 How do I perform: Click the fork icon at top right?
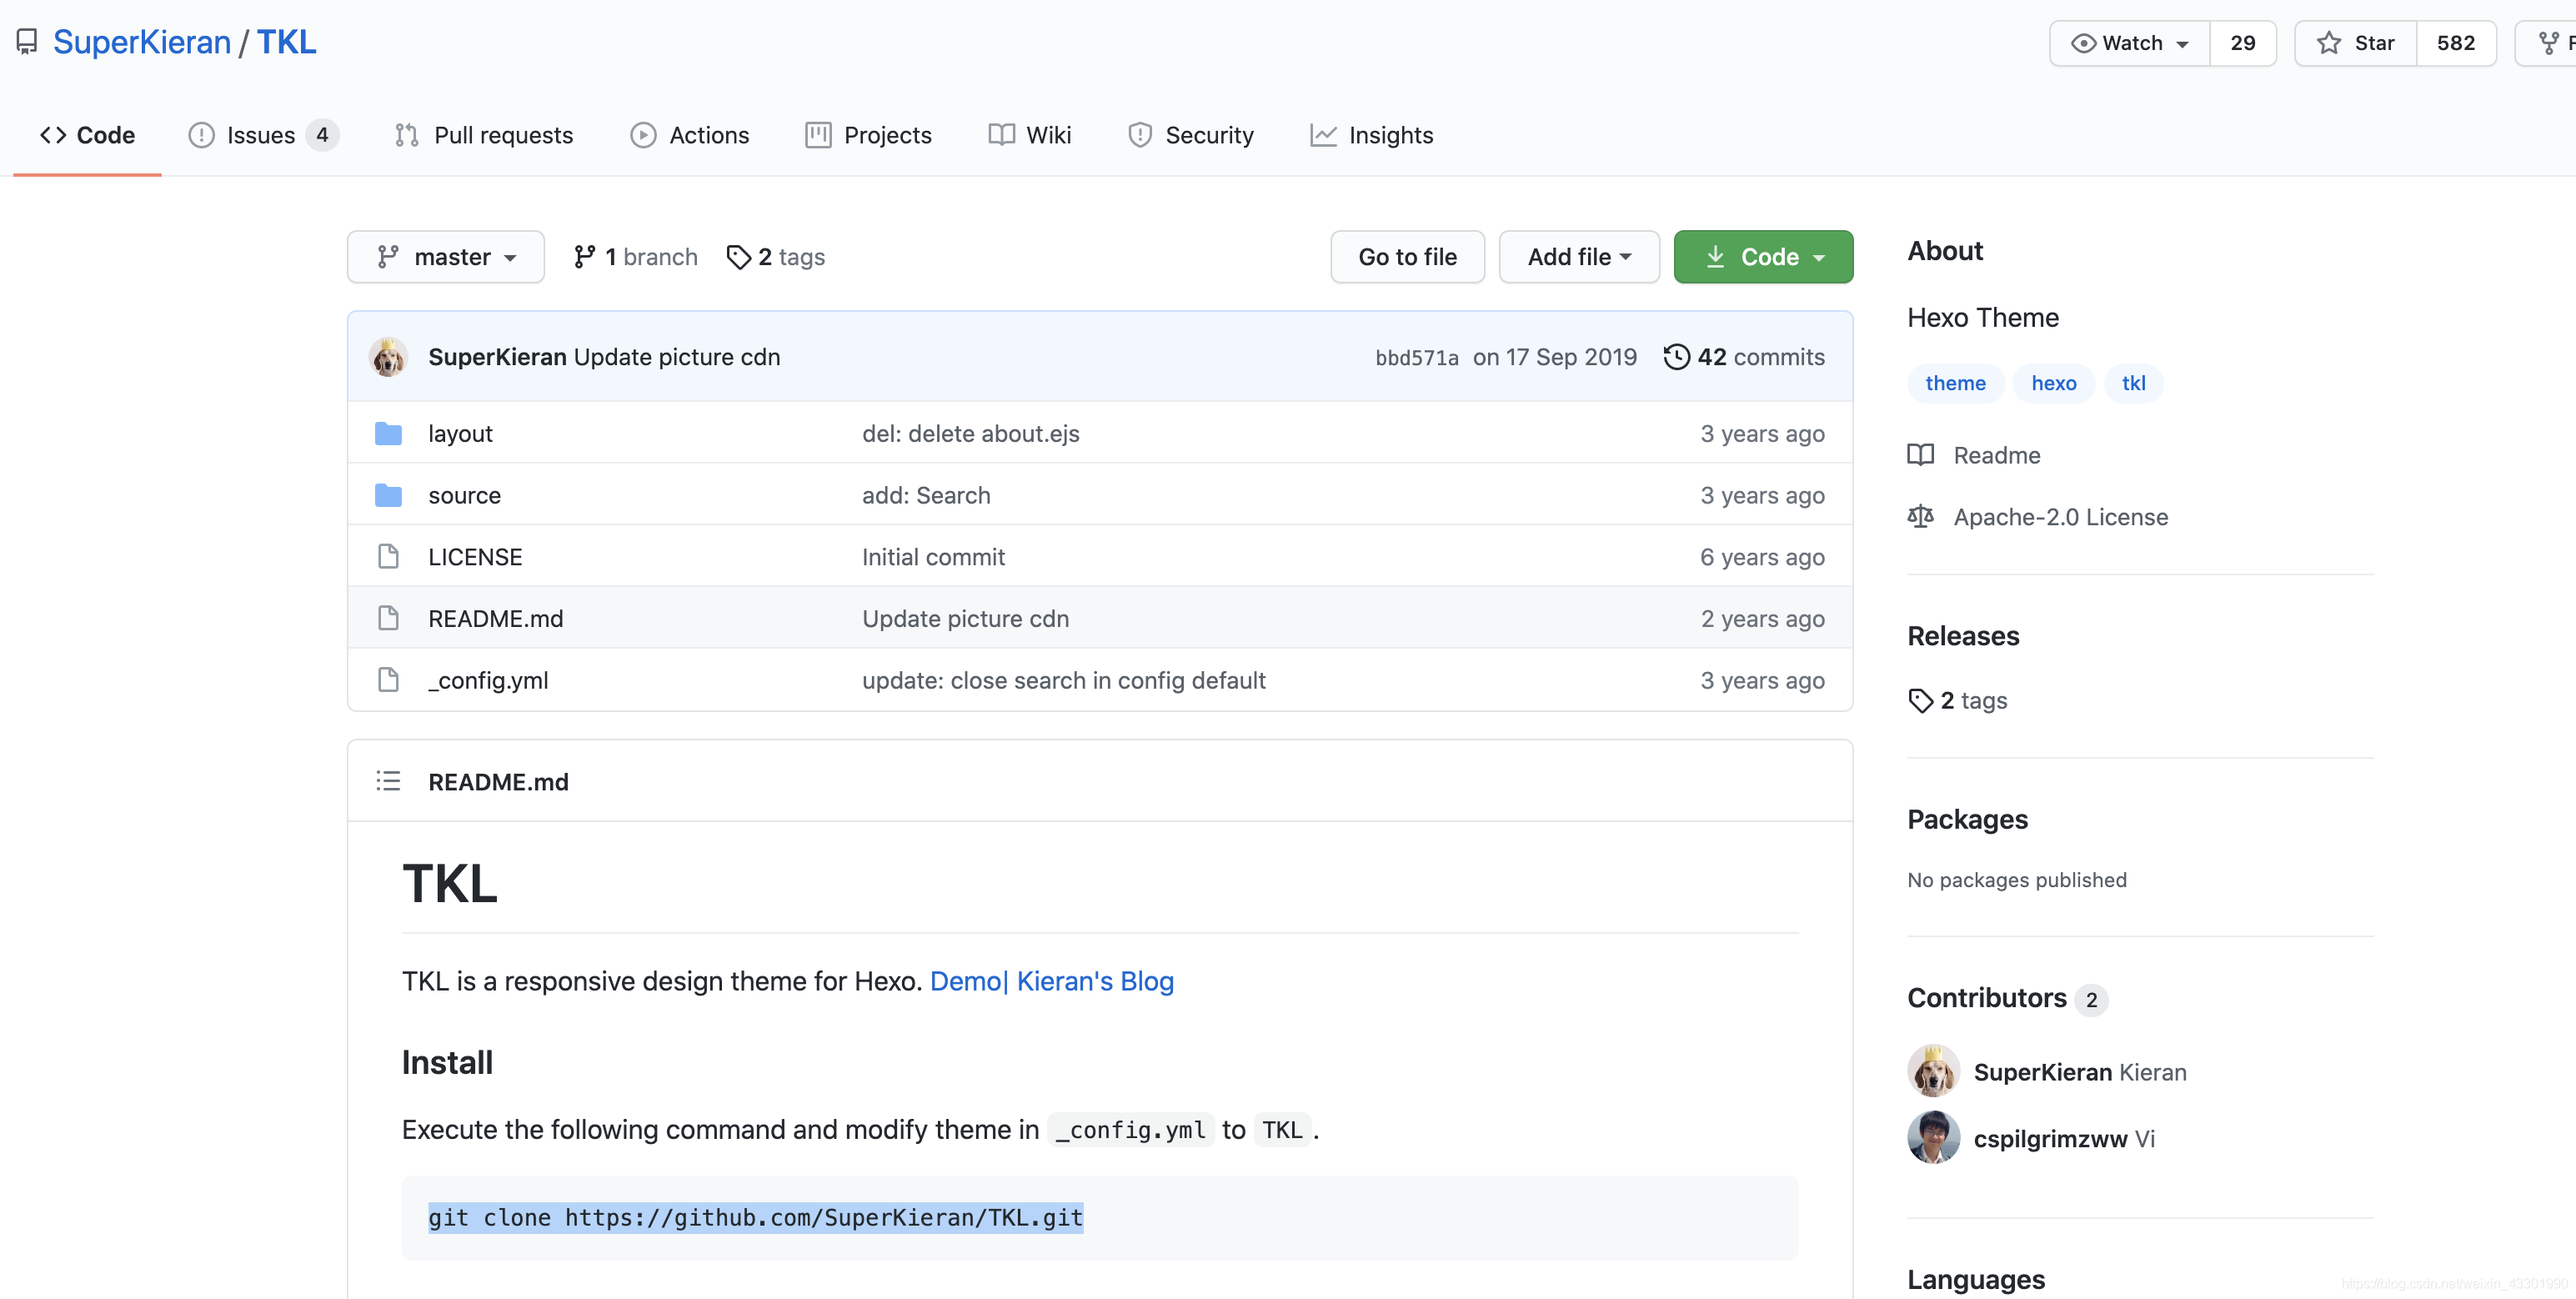[x=2549, y=43]
